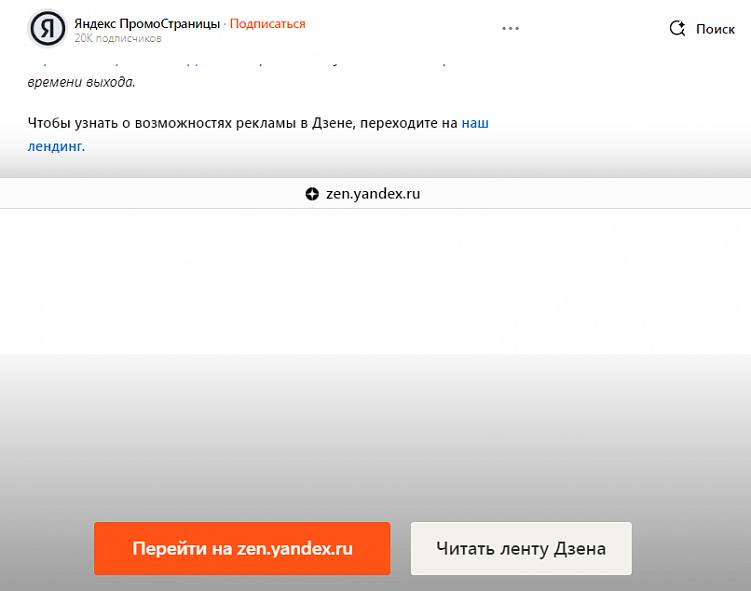751x591 pixels.
Task: Open the zen.yandex.ru link bar
Action: click(376, 193)
